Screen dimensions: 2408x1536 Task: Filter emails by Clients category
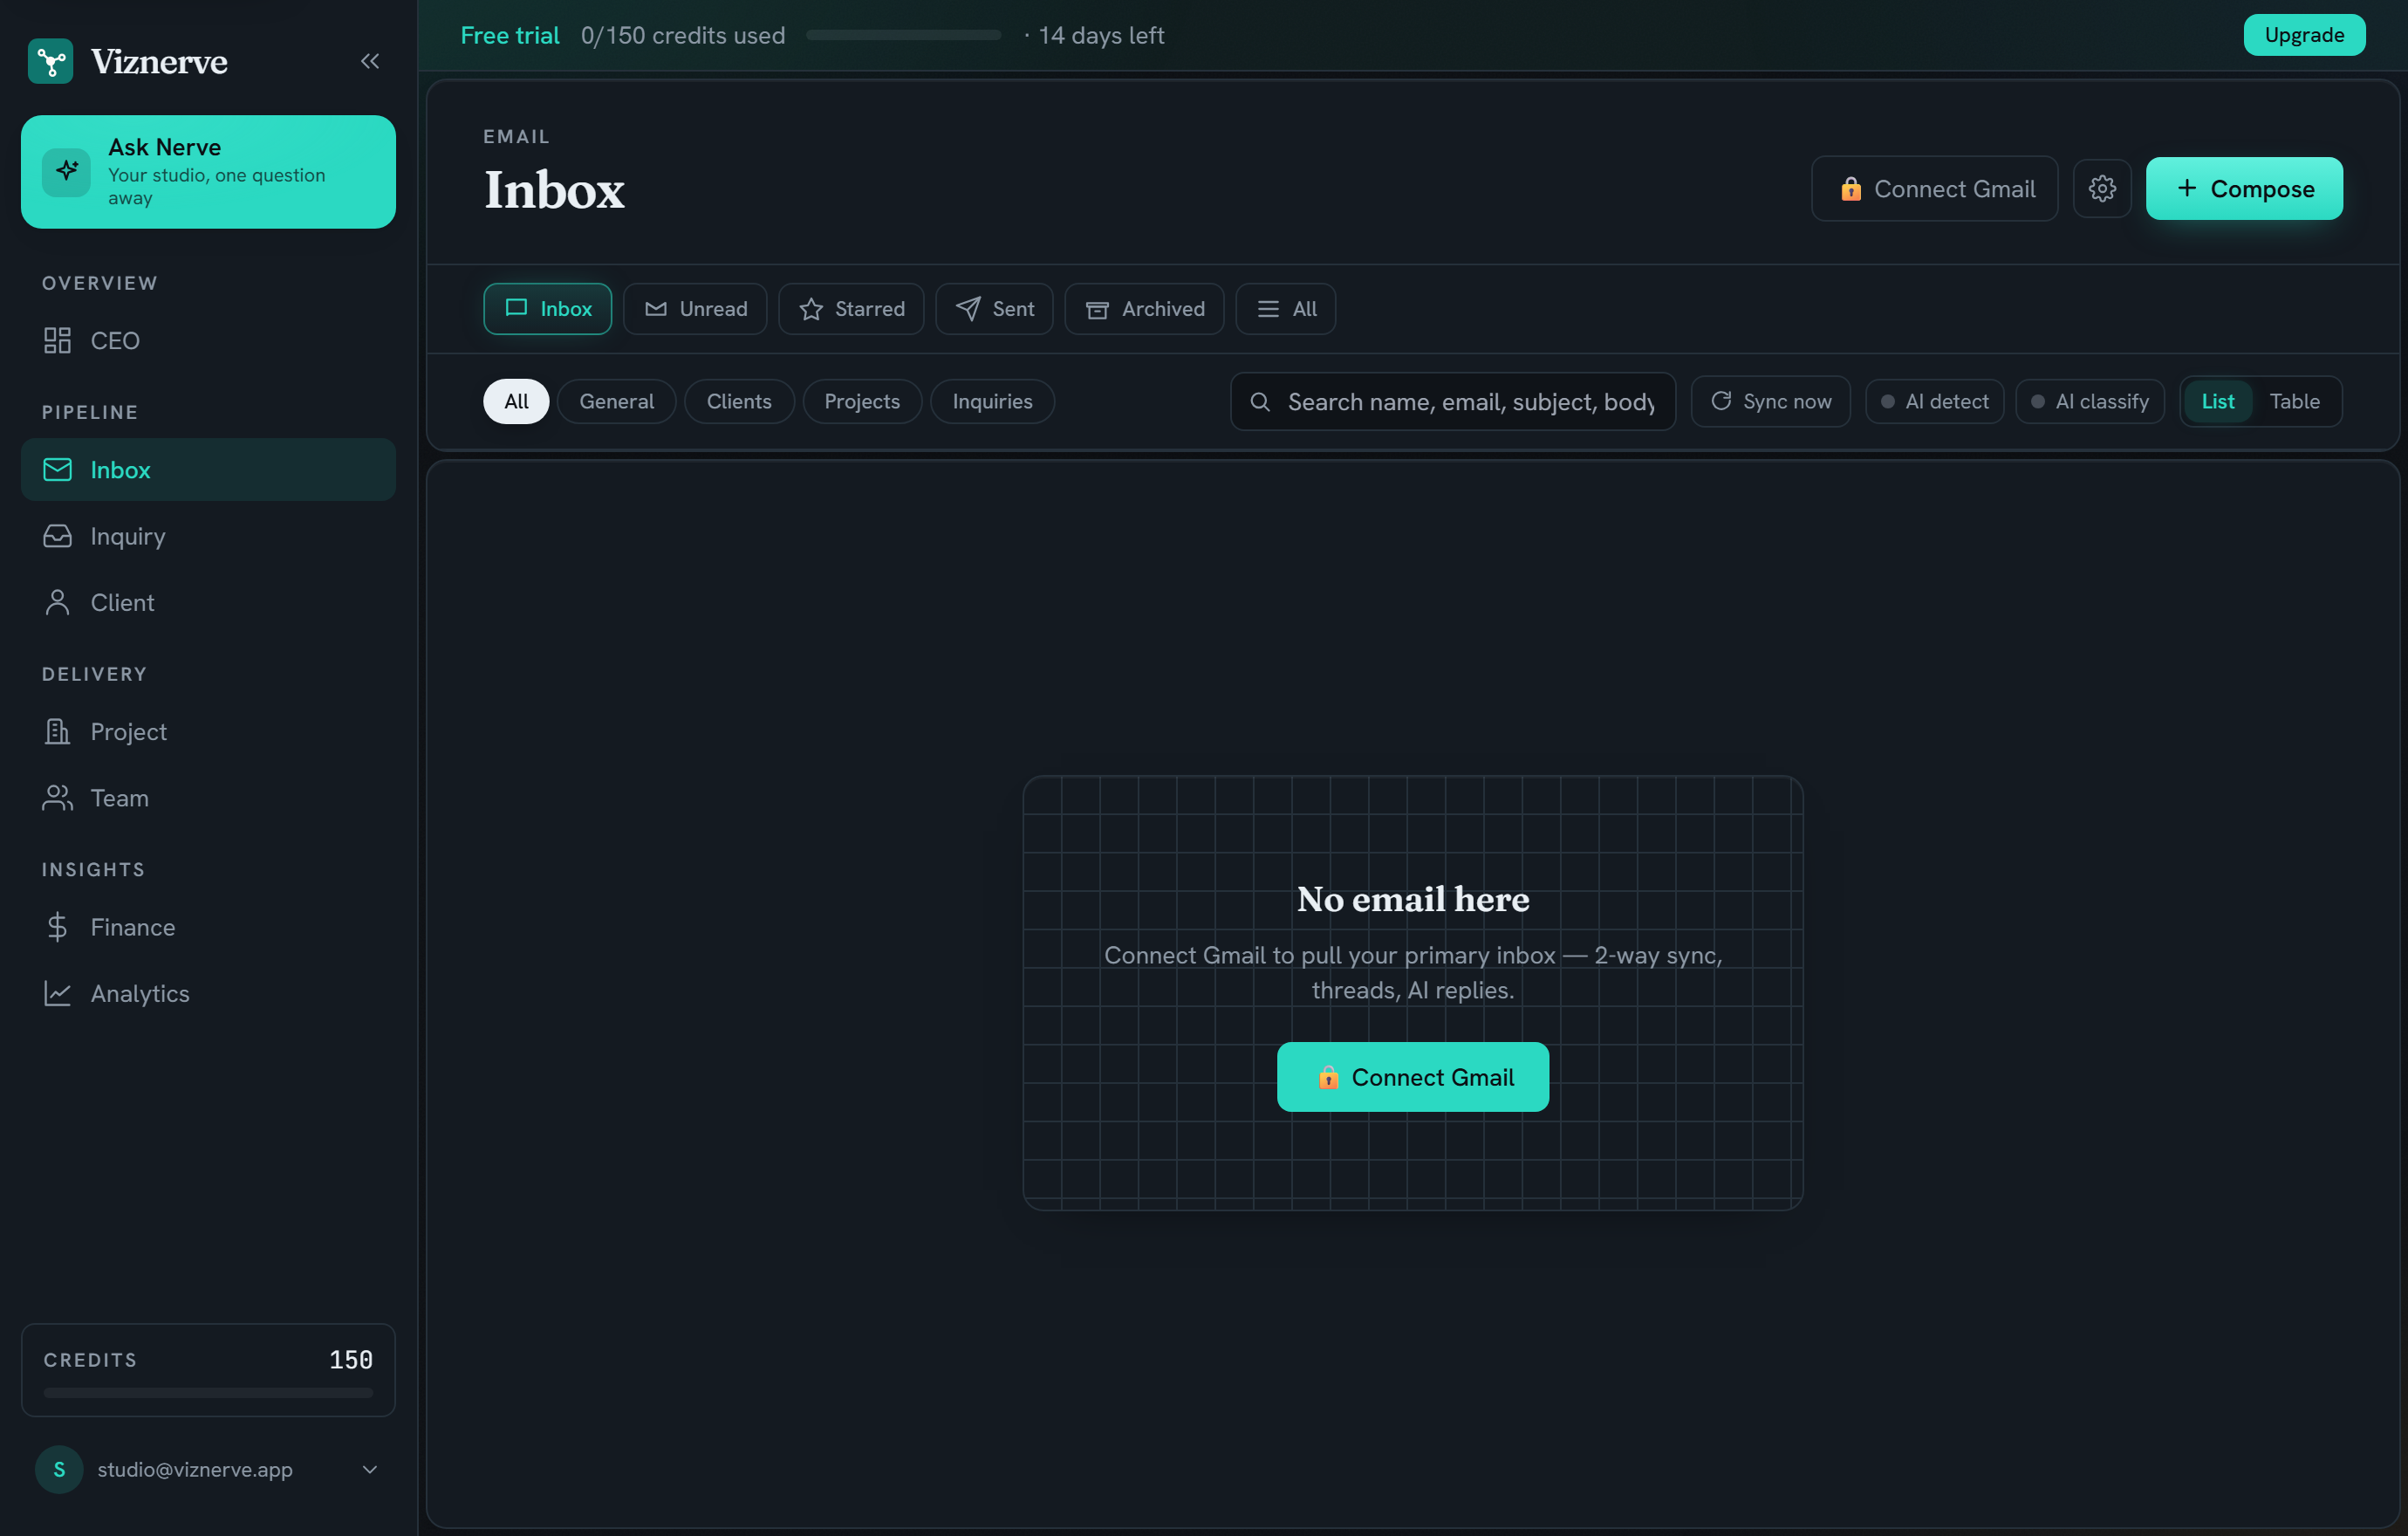click(739, 402)
